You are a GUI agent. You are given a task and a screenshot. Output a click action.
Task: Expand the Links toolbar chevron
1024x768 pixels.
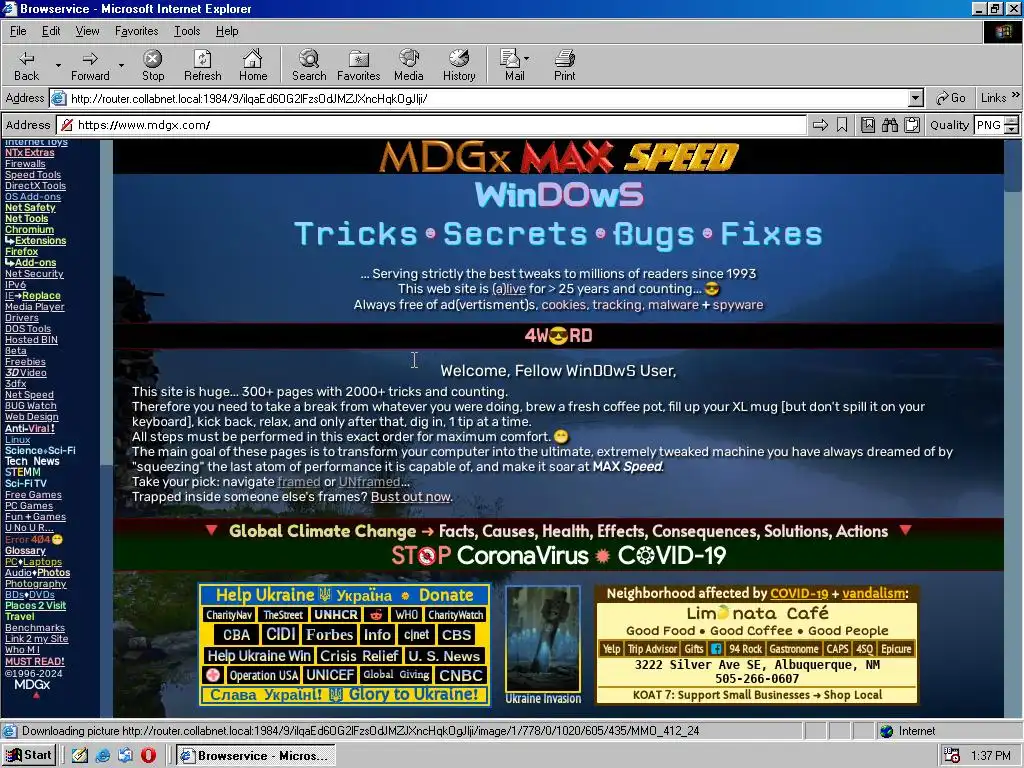point(1016,95)
